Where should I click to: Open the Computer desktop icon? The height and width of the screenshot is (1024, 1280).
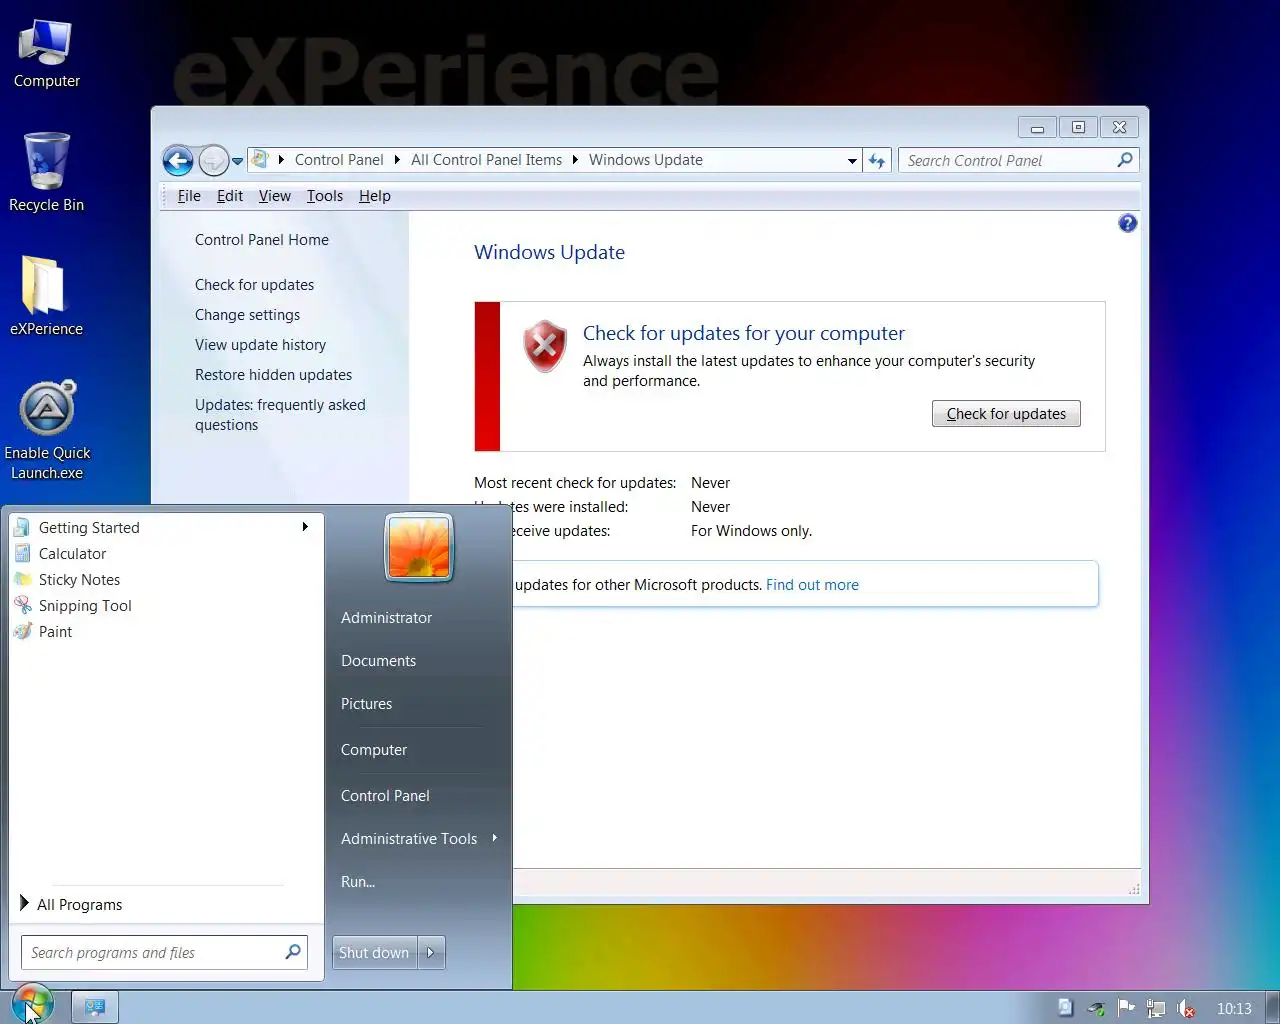pos(46,54)
